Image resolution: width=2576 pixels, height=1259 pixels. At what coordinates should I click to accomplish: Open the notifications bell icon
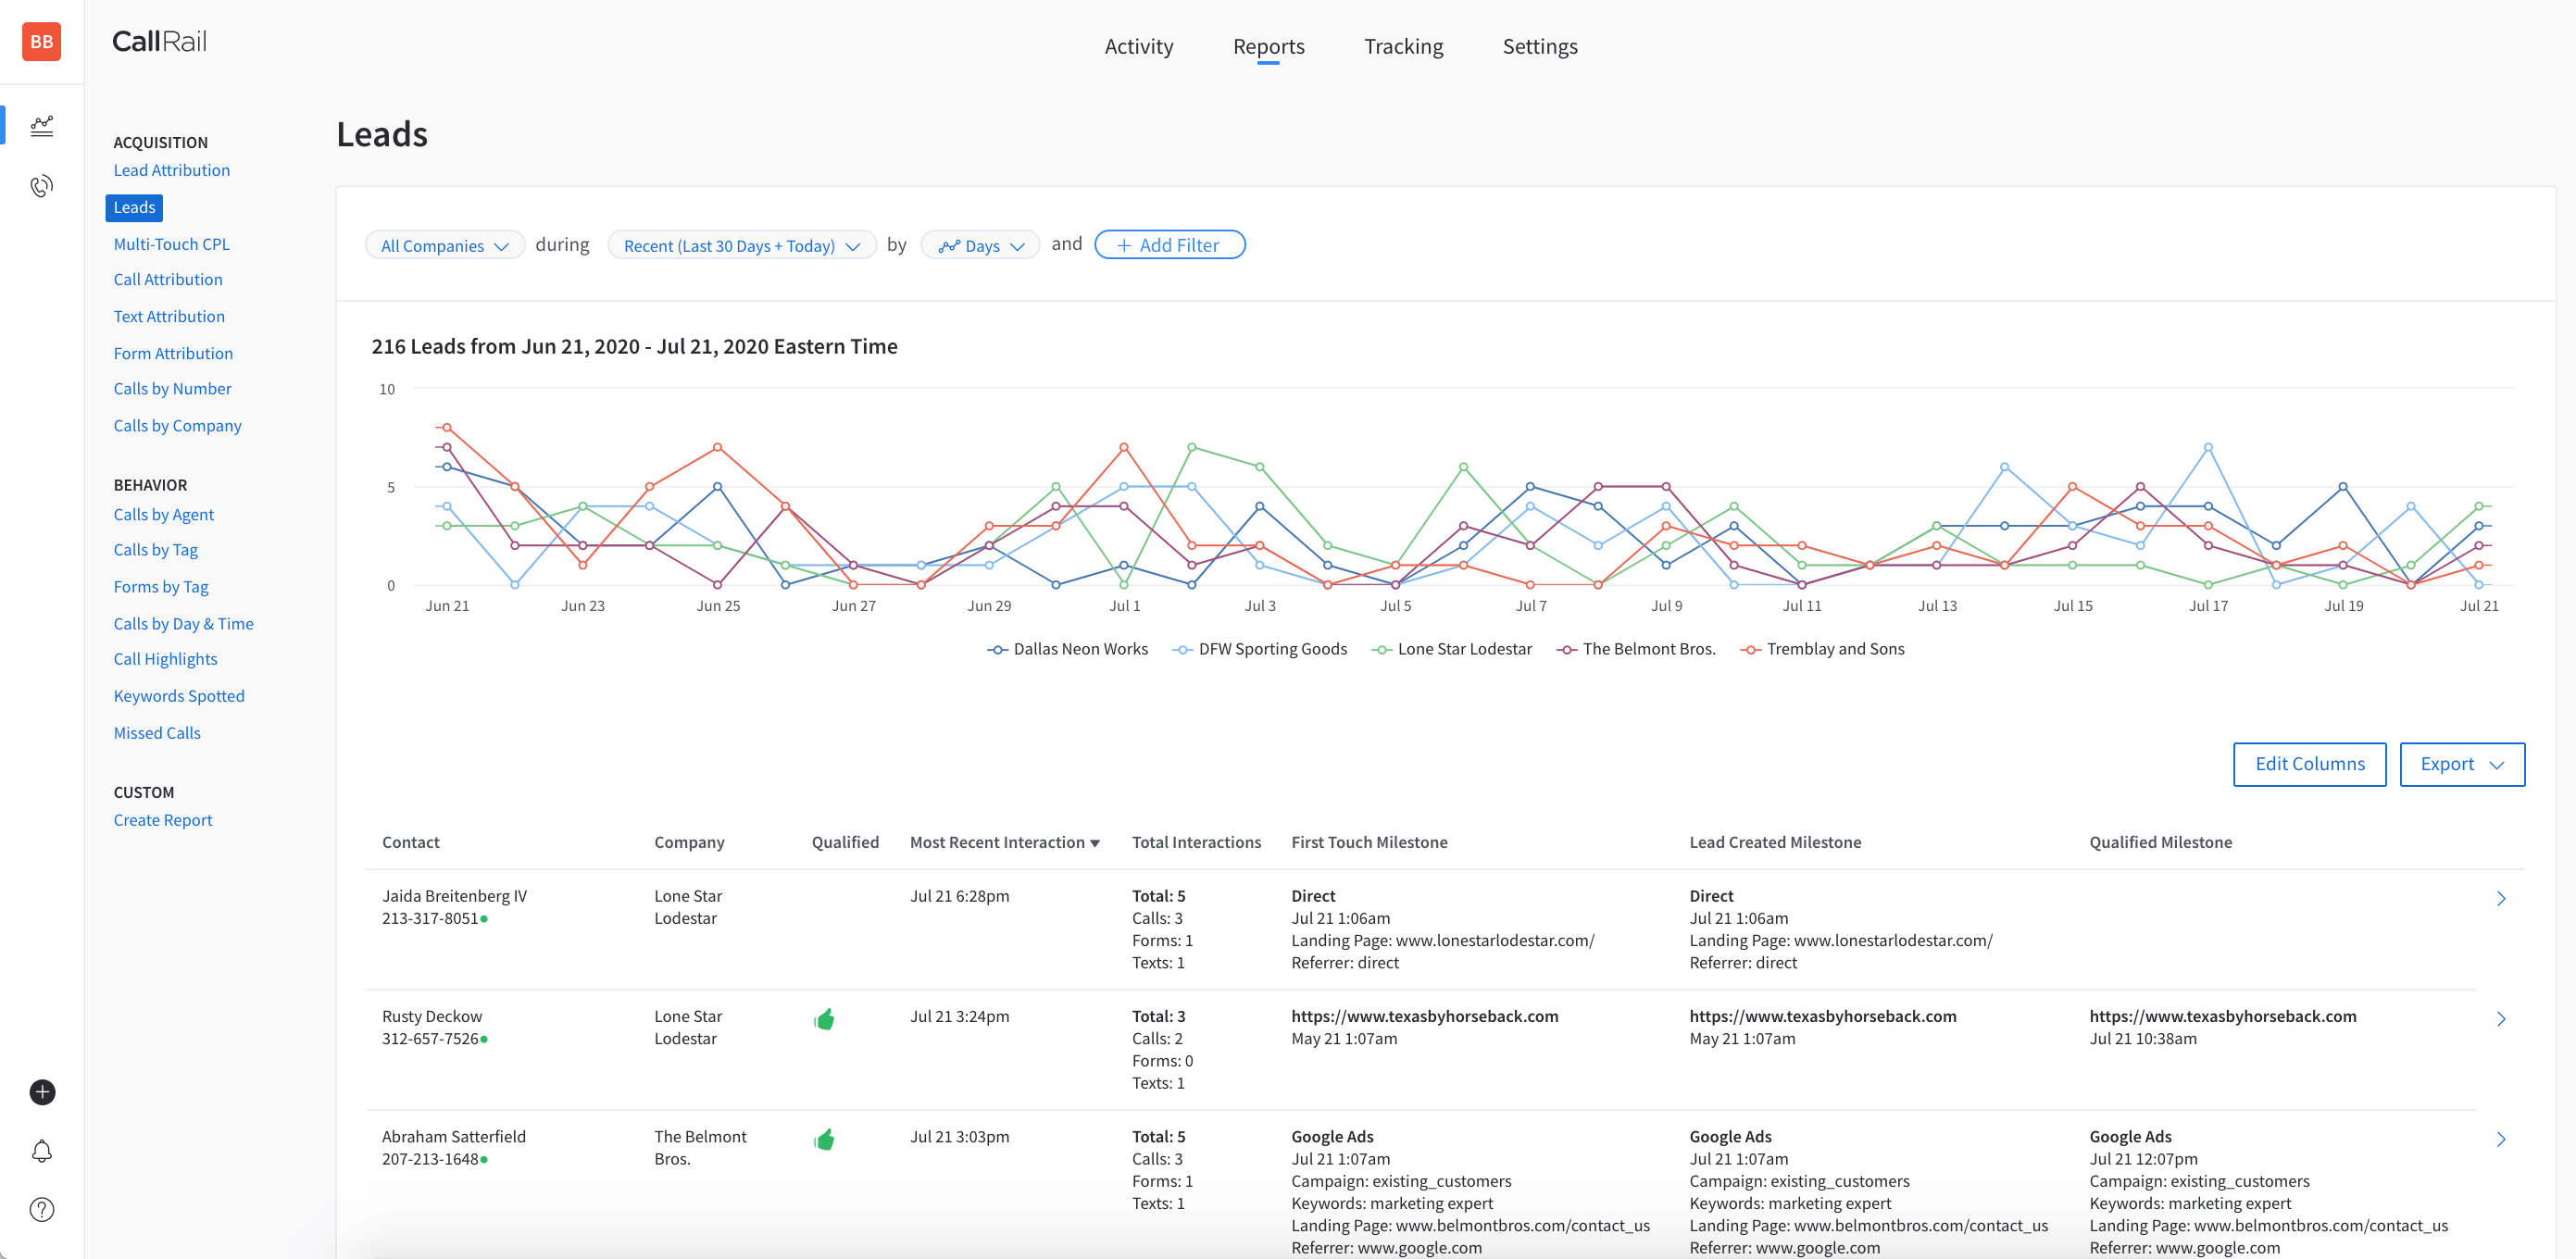41,1151
